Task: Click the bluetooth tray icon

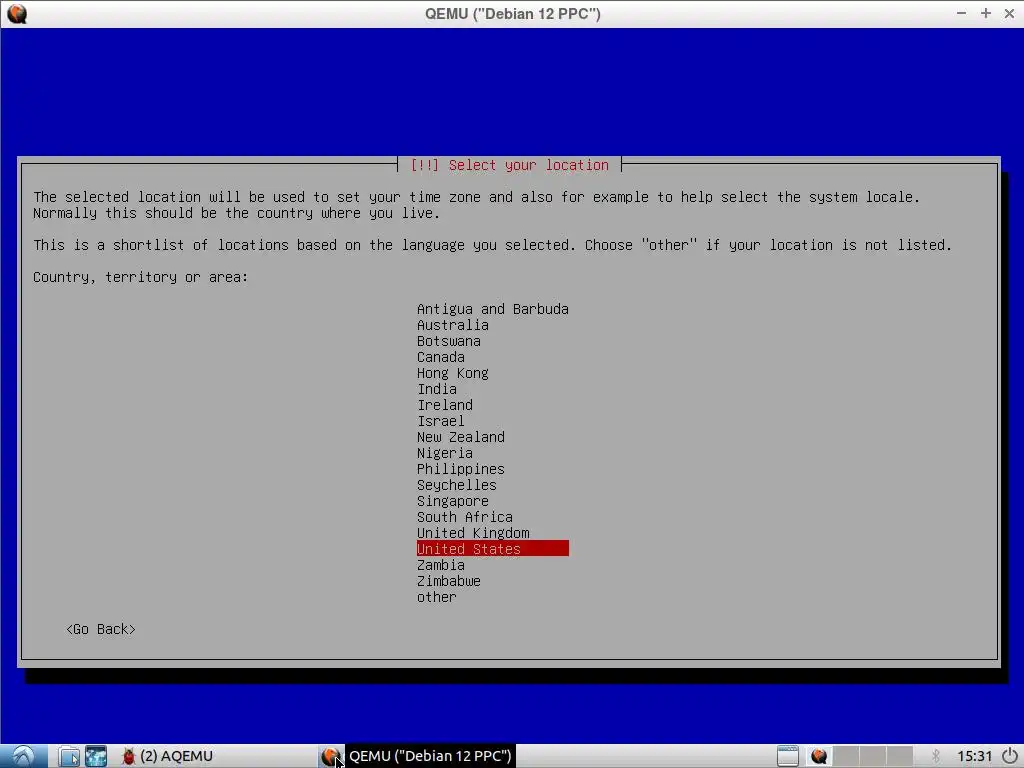Action: (x=936, y=756)
